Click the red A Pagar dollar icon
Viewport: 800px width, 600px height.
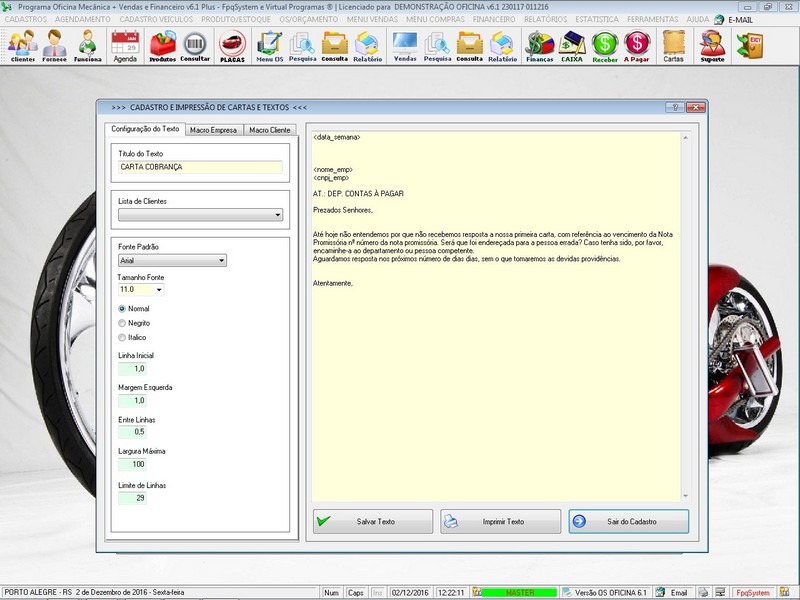click(637, 46)
